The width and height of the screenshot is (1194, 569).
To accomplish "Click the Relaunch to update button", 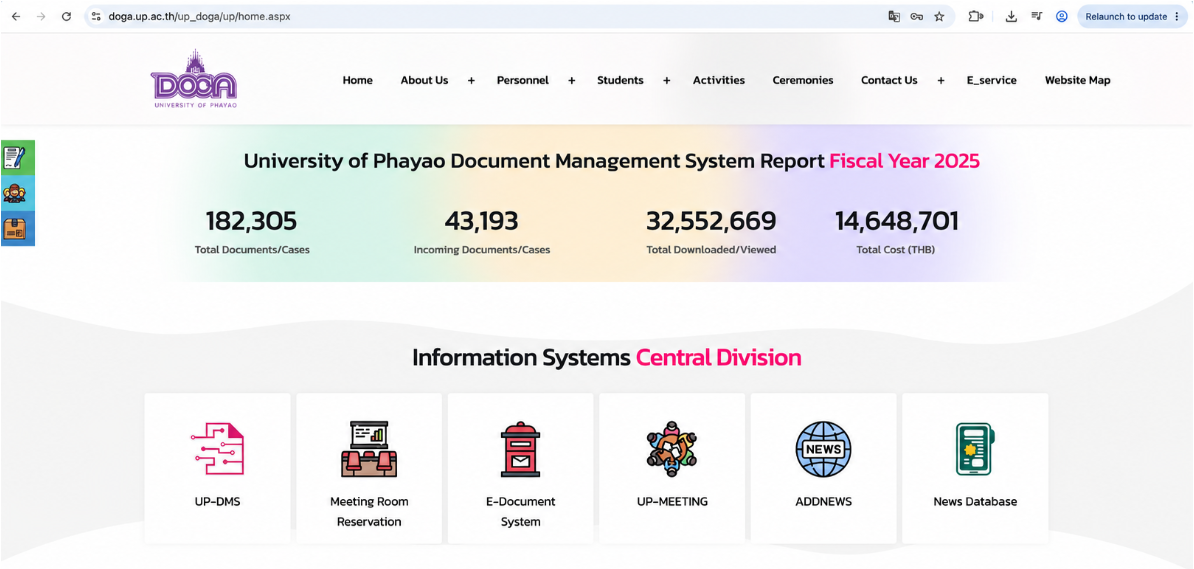I will [x=1133, y=16].
